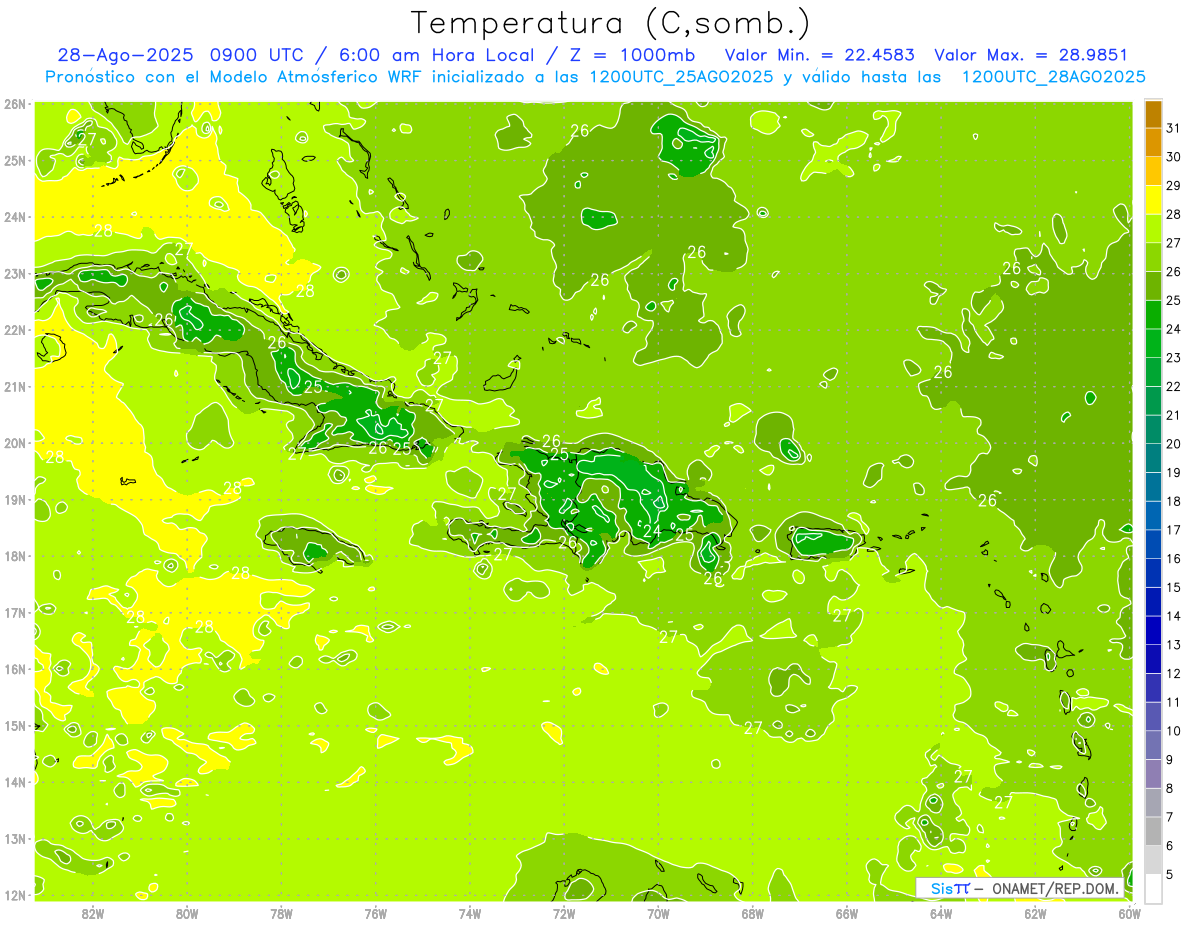Click the 13N latitude axis label

(x=15, y=838)
